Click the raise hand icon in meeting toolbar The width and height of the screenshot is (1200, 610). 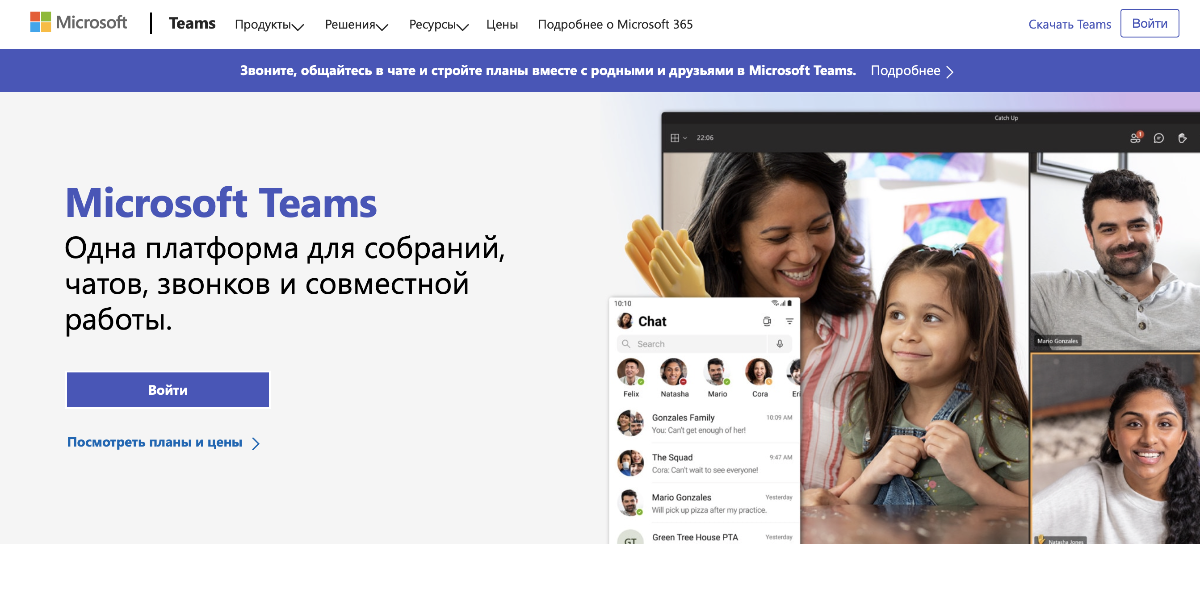click(1182, 138)
